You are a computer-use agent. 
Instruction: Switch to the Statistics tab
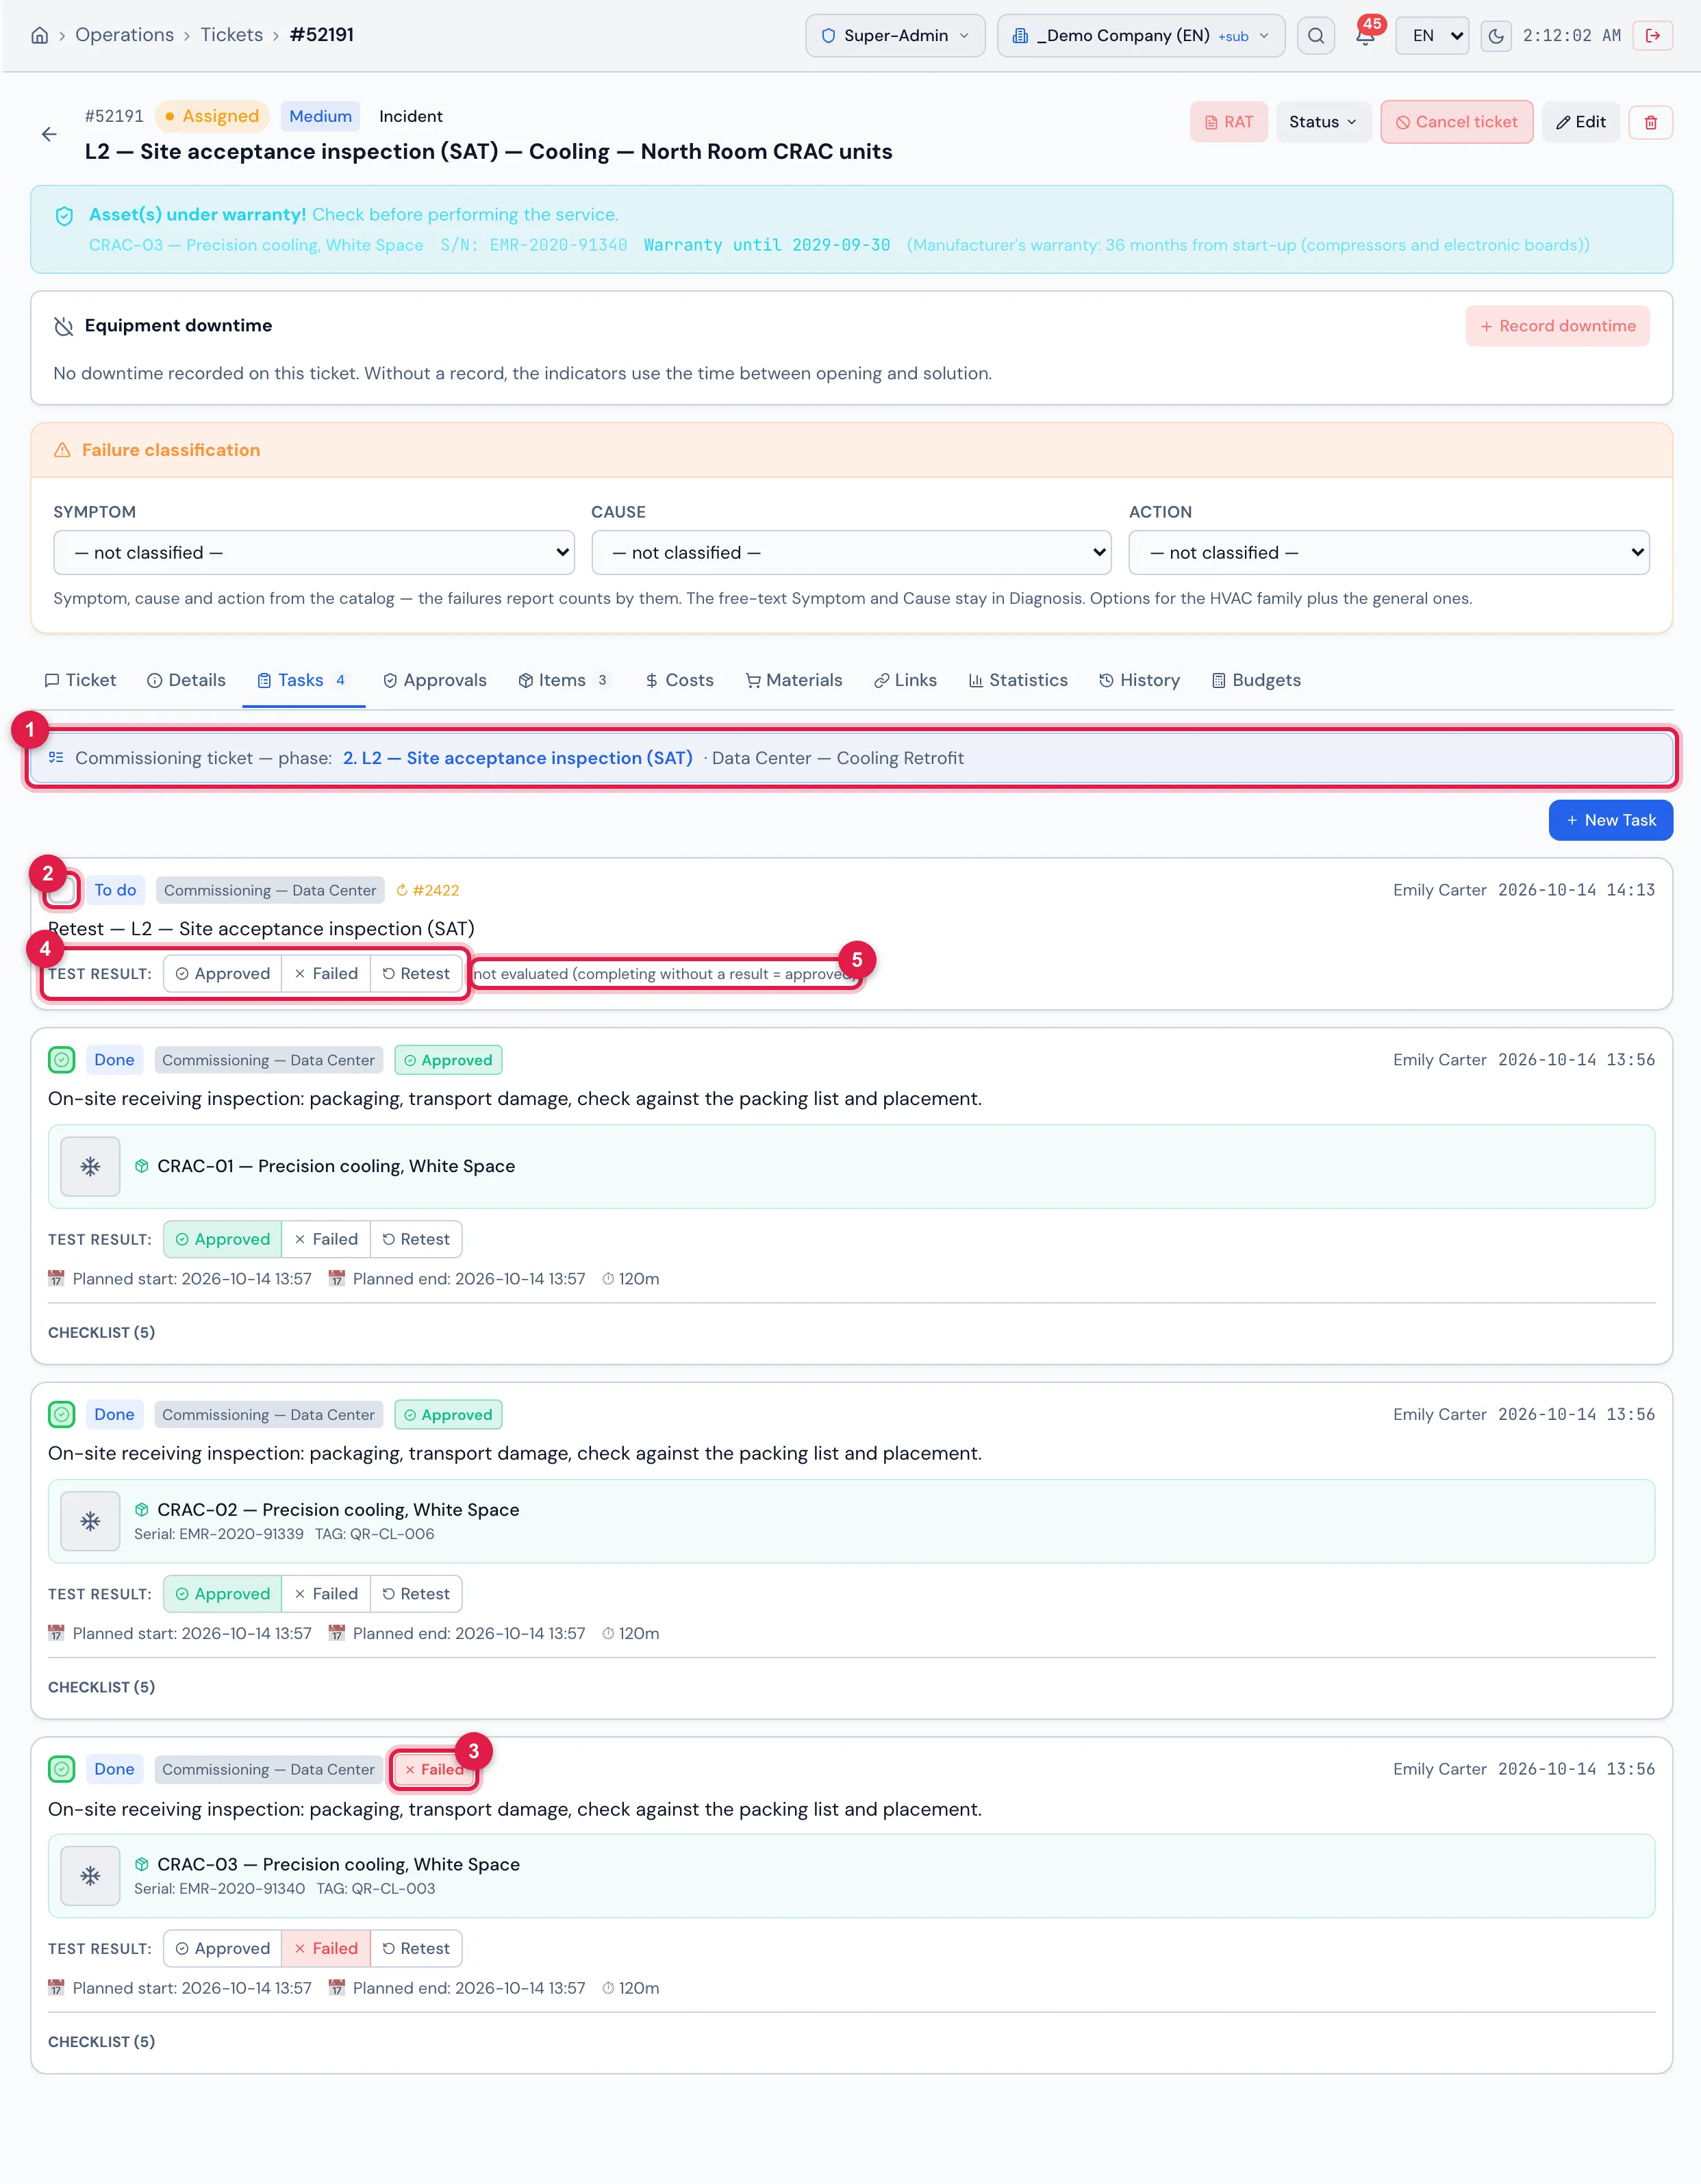point(1018,680)
